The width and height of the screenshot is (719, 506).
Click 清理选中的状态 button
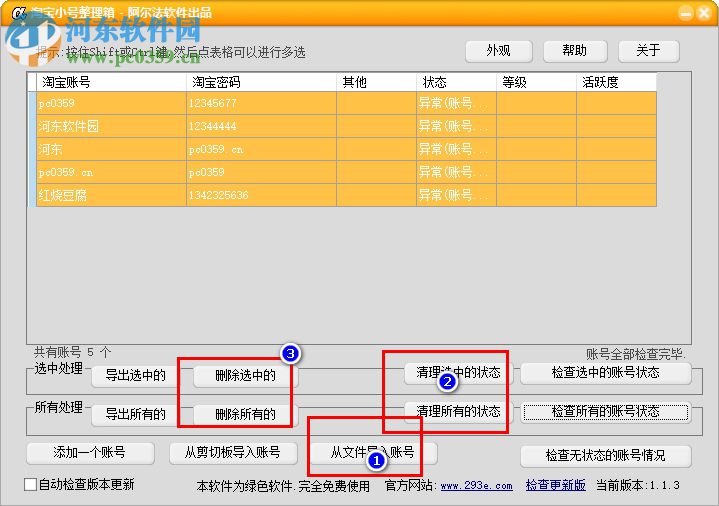tap(458, 373)
